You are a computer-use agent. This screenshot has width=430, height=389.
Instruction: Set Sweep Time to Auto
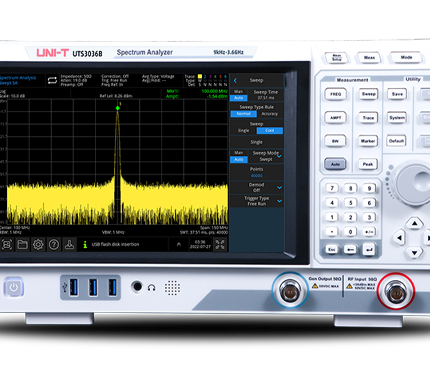pyautogui.click(x=239, y=98)
